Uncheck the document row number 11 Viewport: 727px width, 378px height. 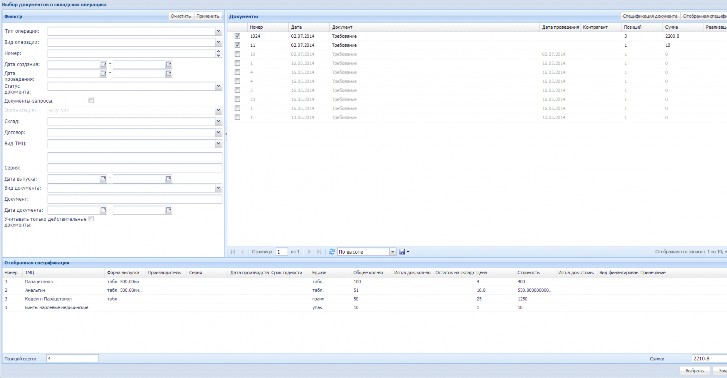click(237, 45)
